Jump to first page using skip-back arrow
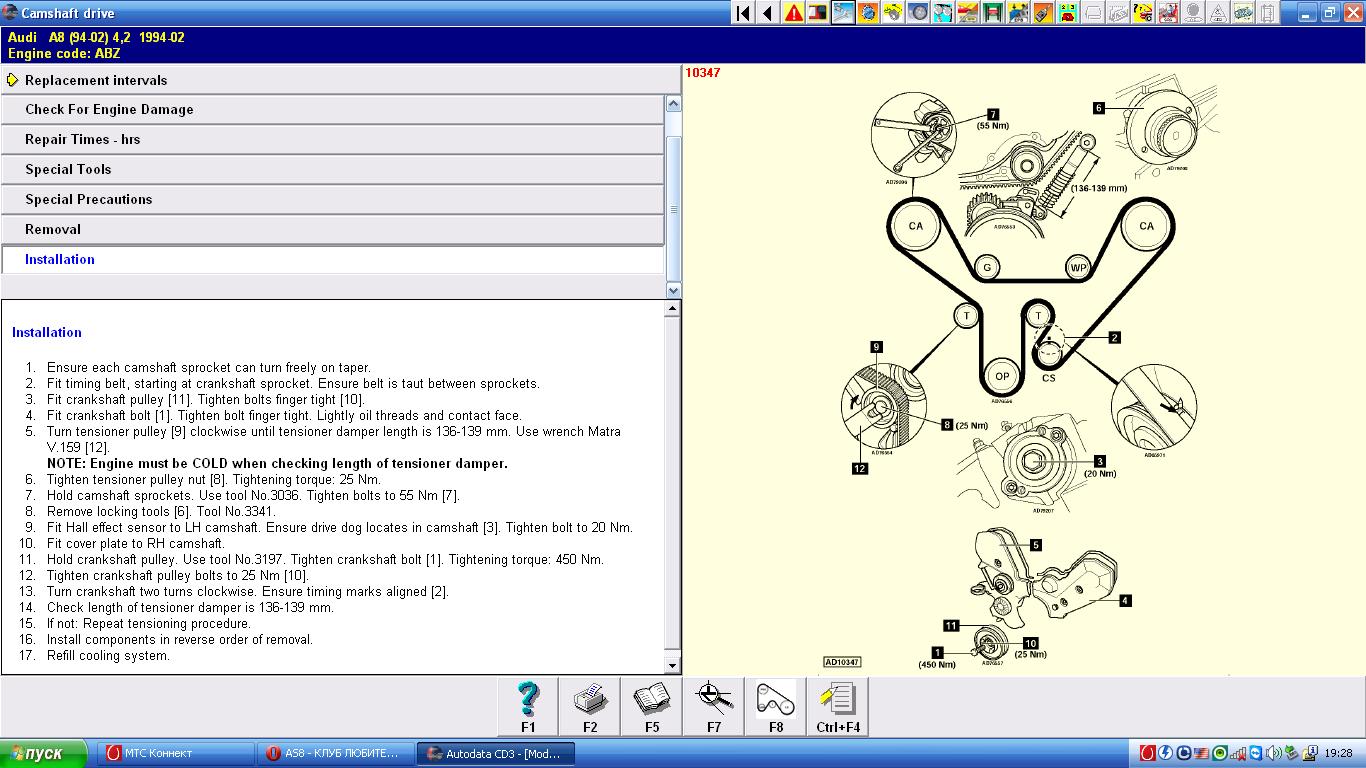Image resolution: width=1366 pixels, height=768 pixels. pos(743,13)
